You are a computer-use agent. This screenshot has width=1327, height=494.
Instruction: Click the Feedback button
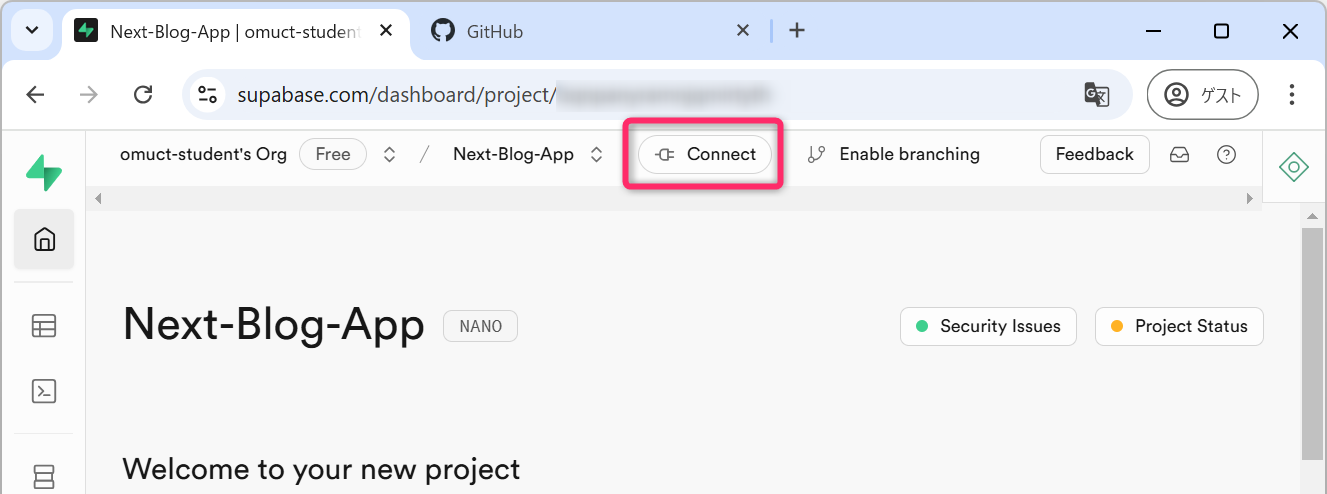click(x=1094, y=155)
